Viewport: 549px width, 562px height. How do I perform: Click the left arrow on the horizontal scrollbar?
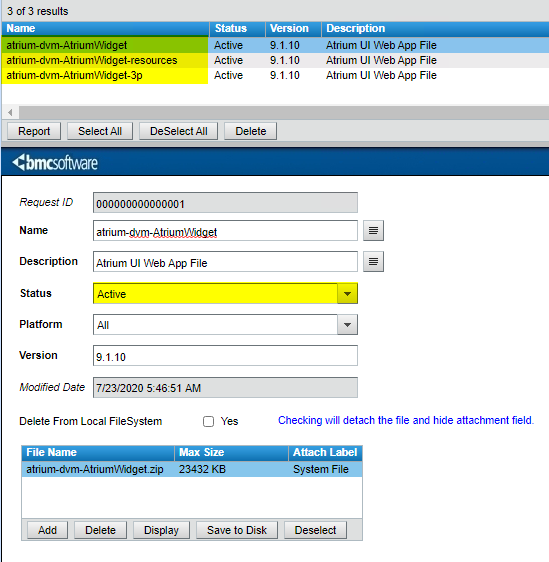(10, 113)
